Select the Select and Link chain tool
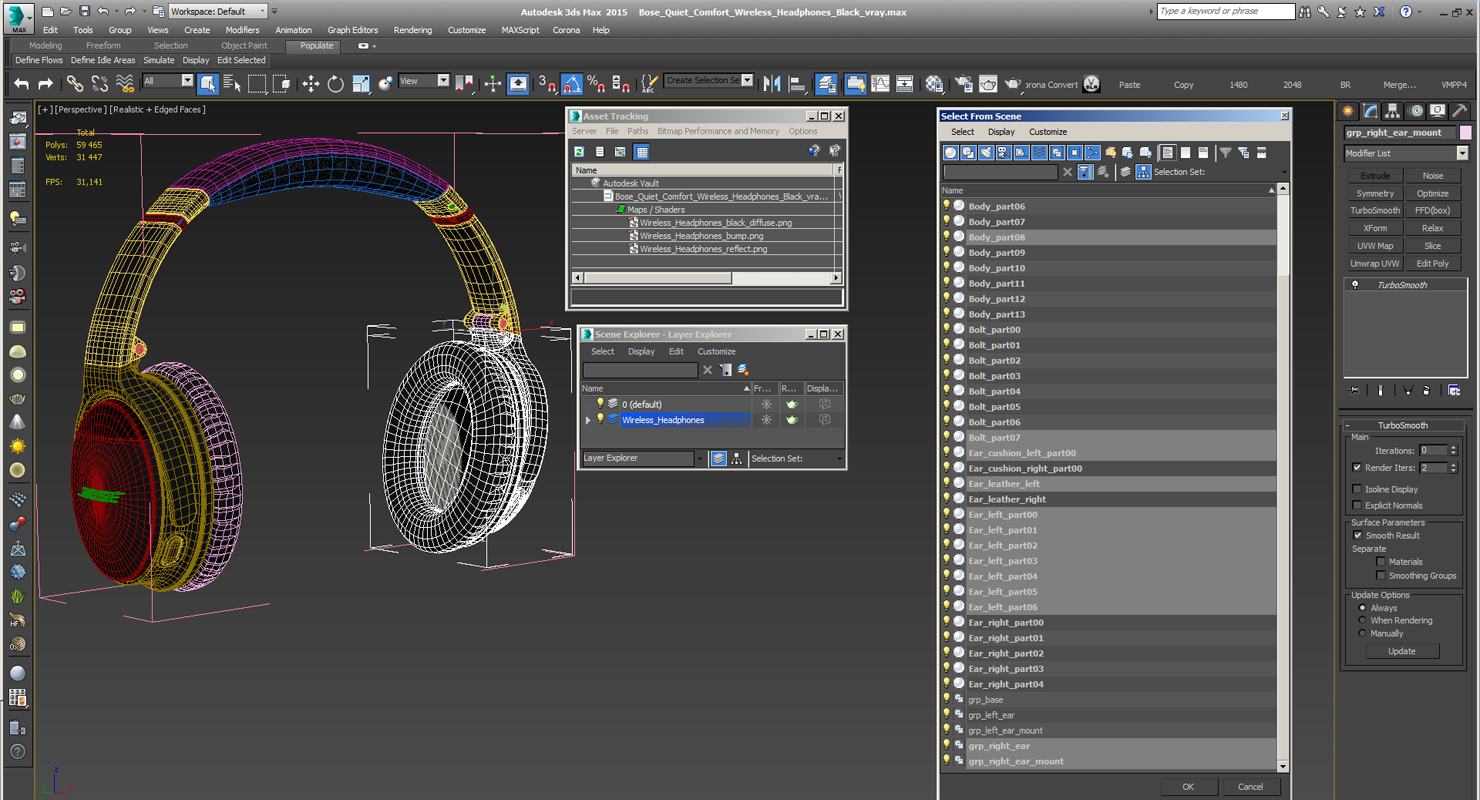 tap(75, 84)
